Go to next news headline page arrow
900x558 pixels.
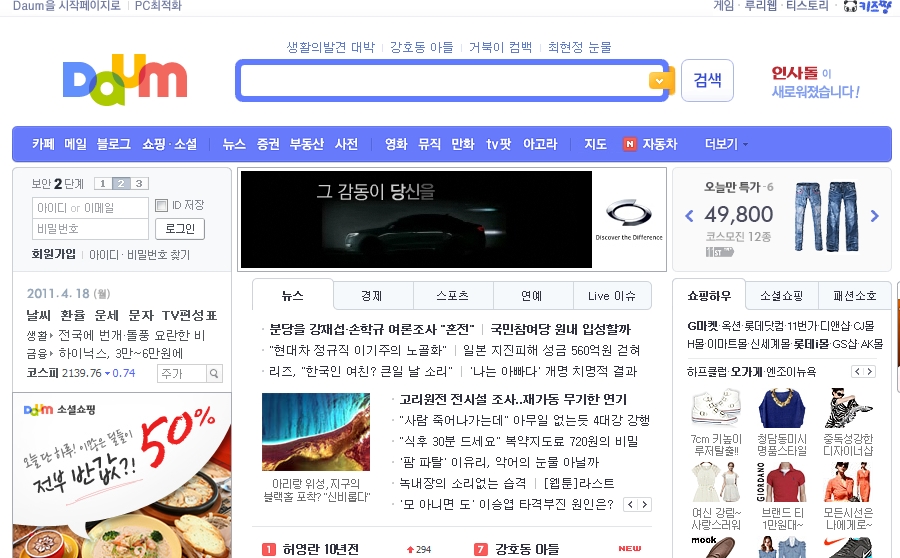[x=645, y=505]
